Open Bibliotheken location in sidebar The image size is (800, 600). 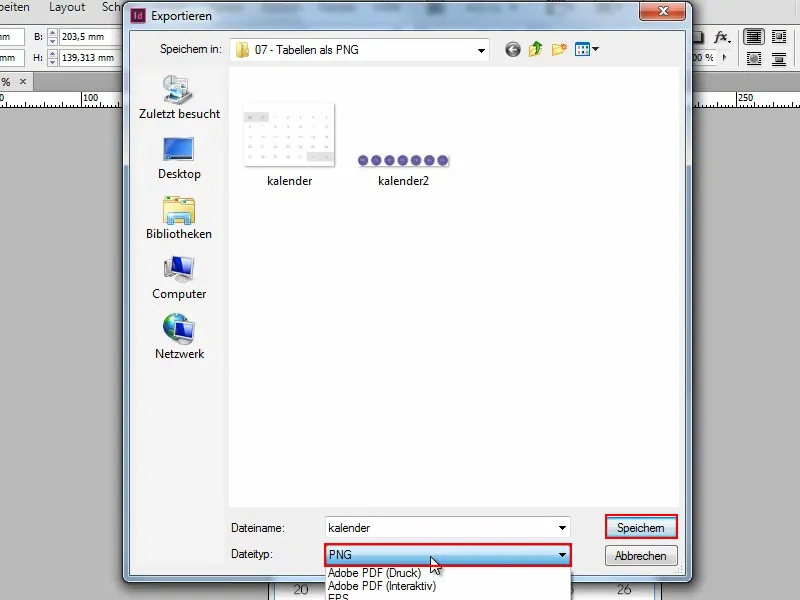coord(179,218)
